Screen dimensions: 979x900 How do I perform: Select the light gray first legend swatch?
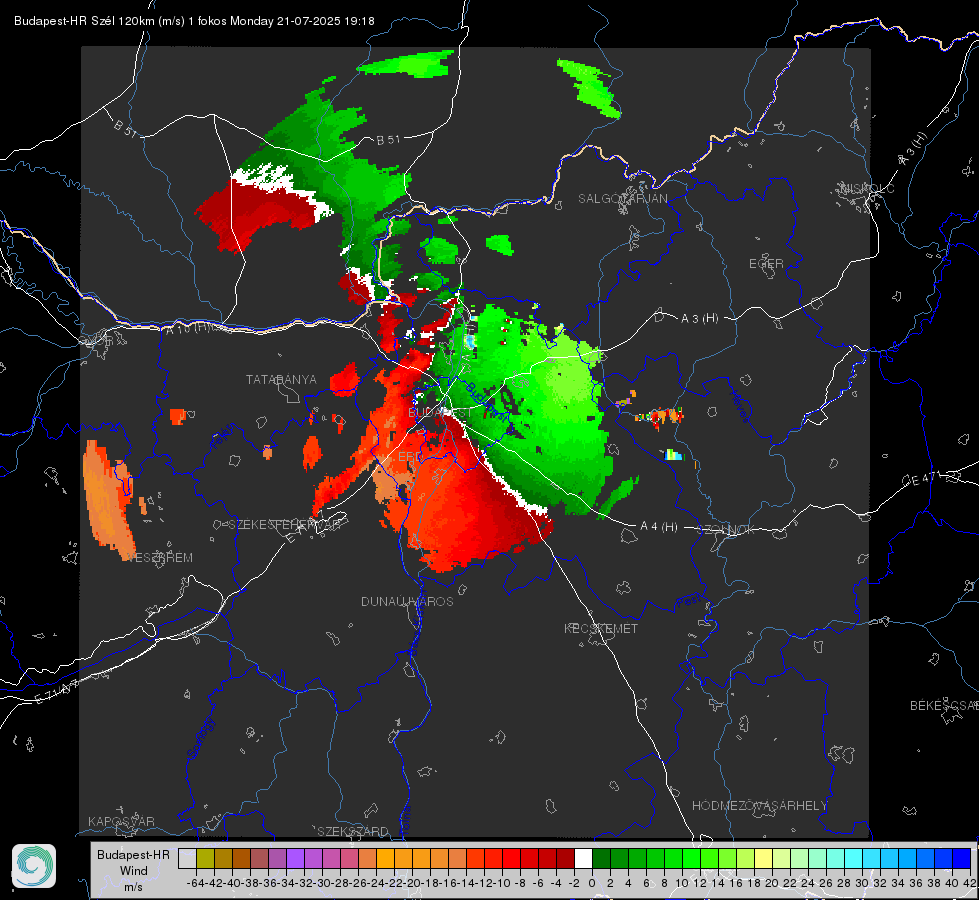pos(187,859)
